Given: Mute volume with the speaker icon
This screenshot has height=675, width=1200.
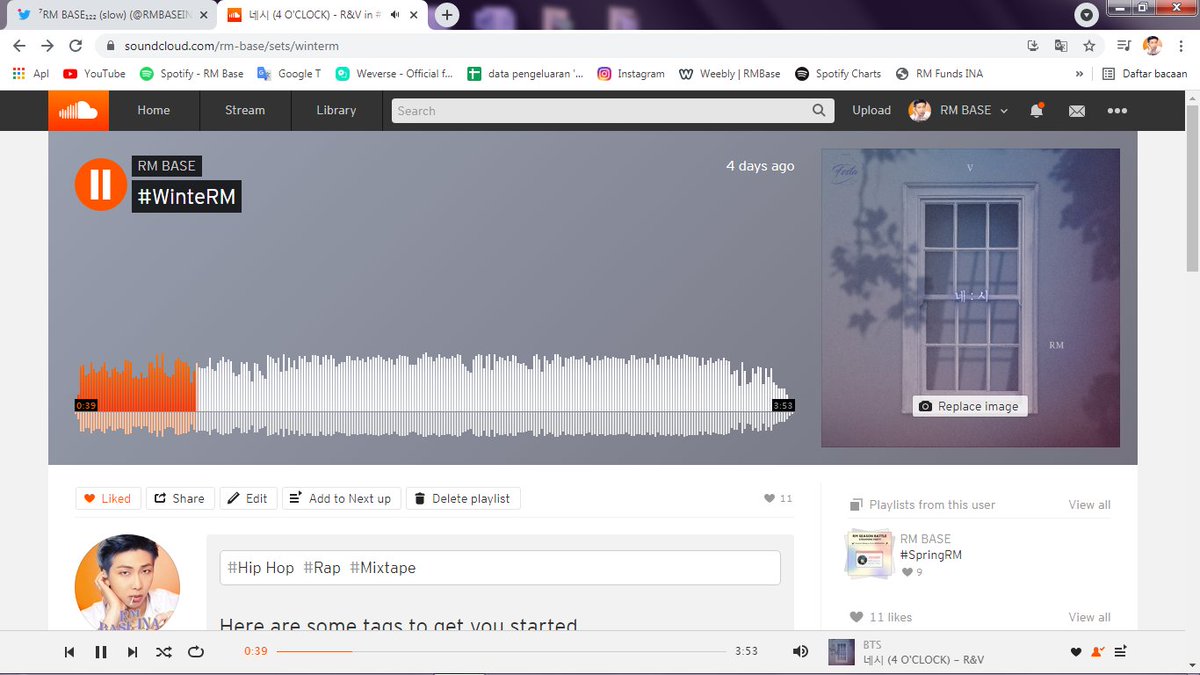Looking at the screenshot, I should (x=800, y=651).
